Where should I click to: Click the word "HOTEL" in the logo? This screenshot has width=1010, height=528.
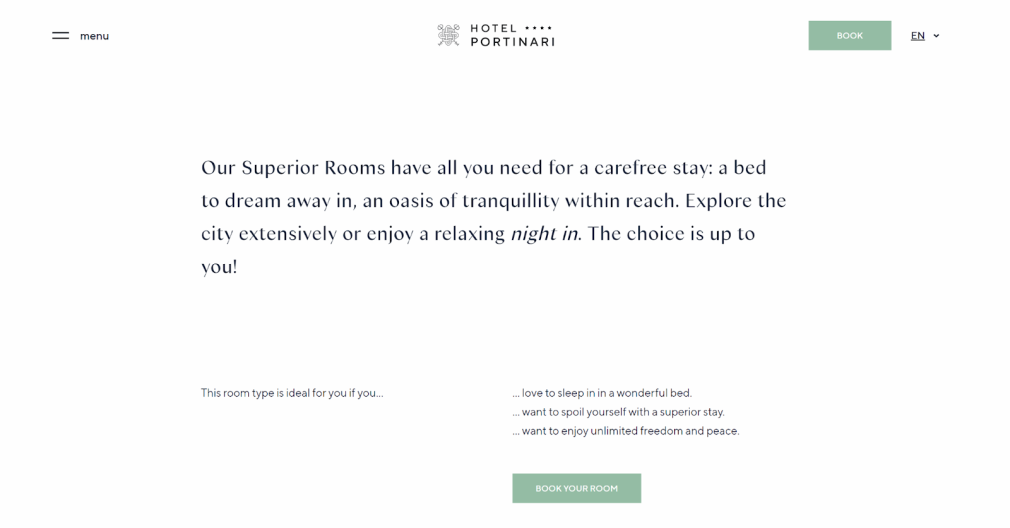(x=494, y=28)
